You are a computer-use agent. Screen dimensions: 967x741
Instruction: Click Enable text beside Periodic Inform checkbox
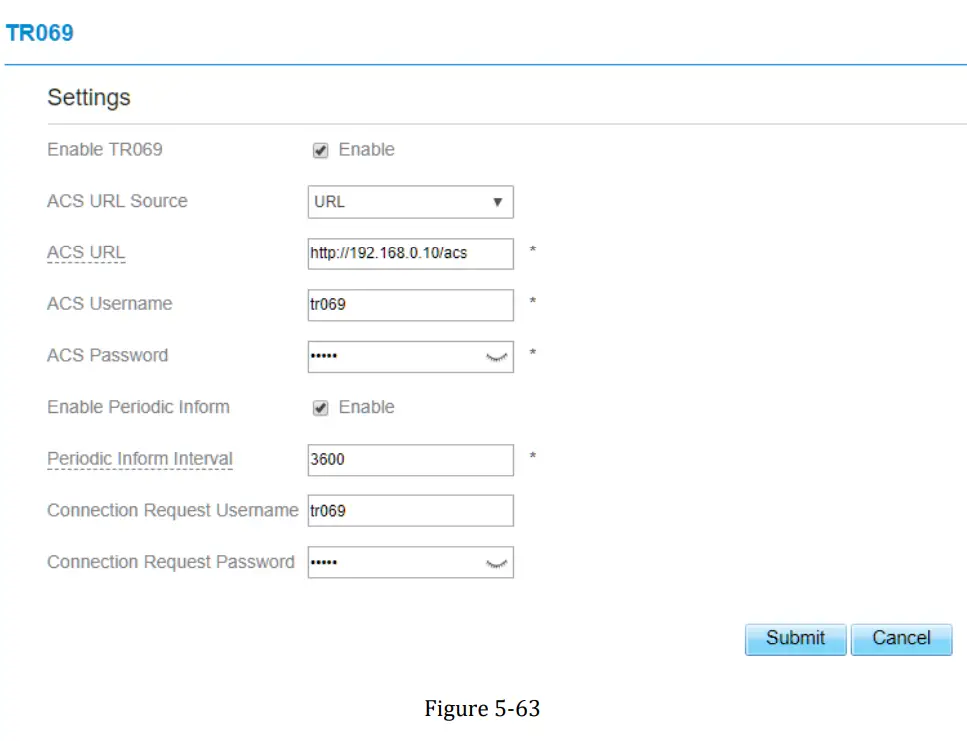(367, 407)
